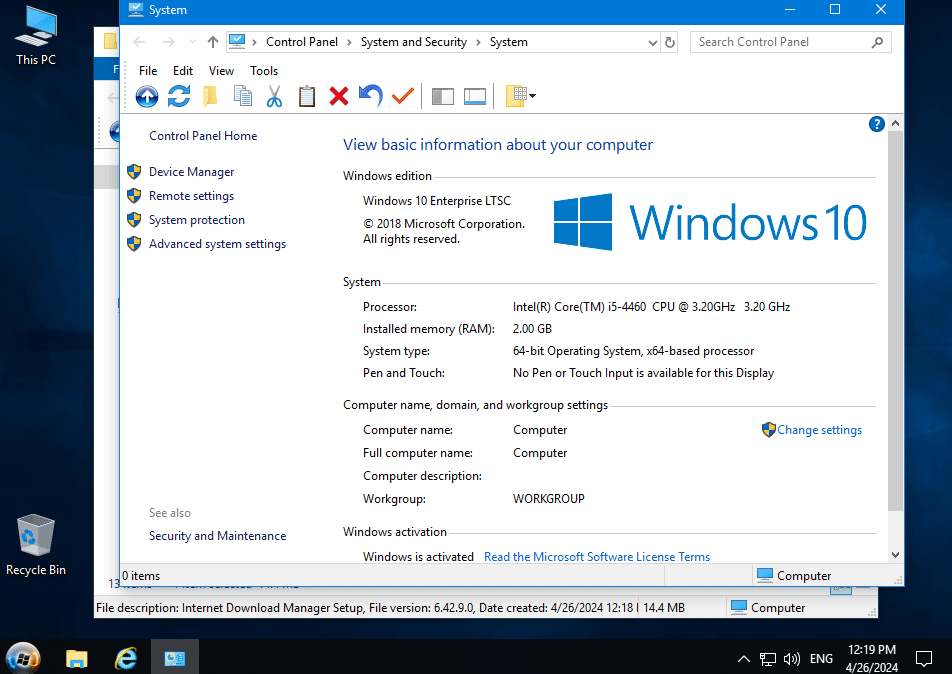Expand the recent locations dropdown arrow
Image resolution: width=952 pixels, height=674 pixels.
pyautogui.click(x=193, y=42)
